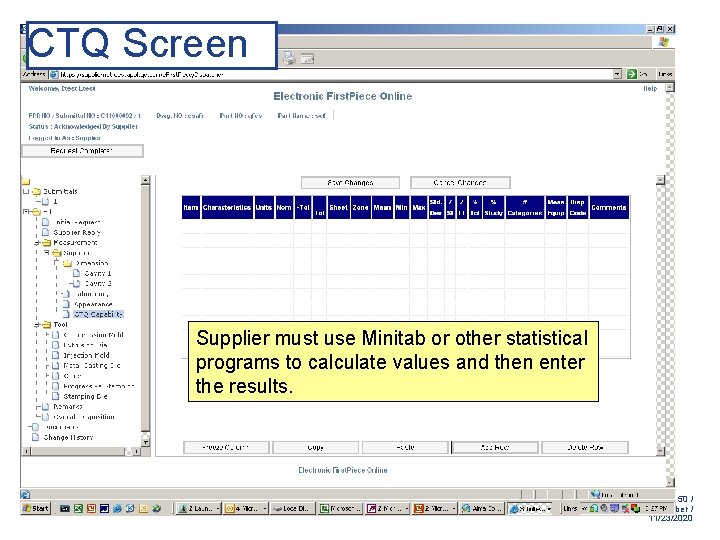Click the toolbar icon right of the printer

[x=307, y=58]
